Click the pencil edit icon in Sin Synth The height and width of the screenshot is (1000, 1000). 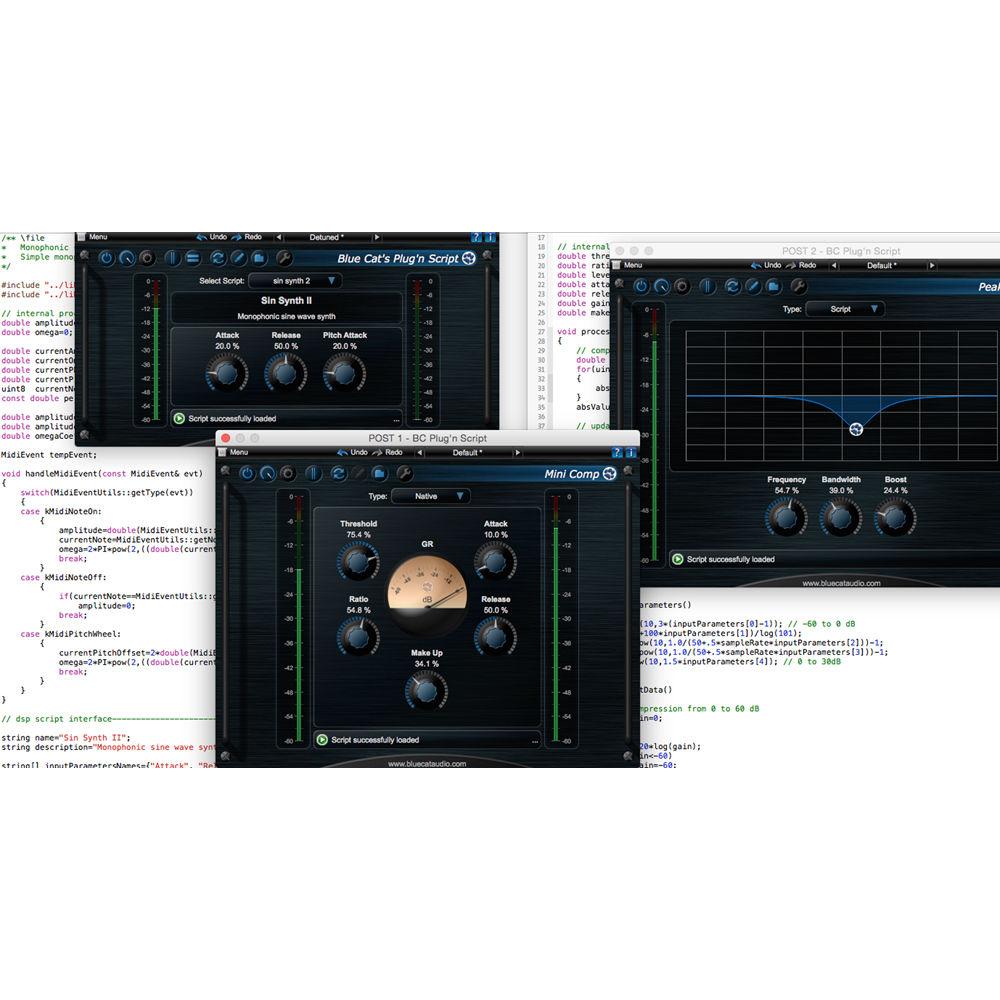click(x=239, y=258)
